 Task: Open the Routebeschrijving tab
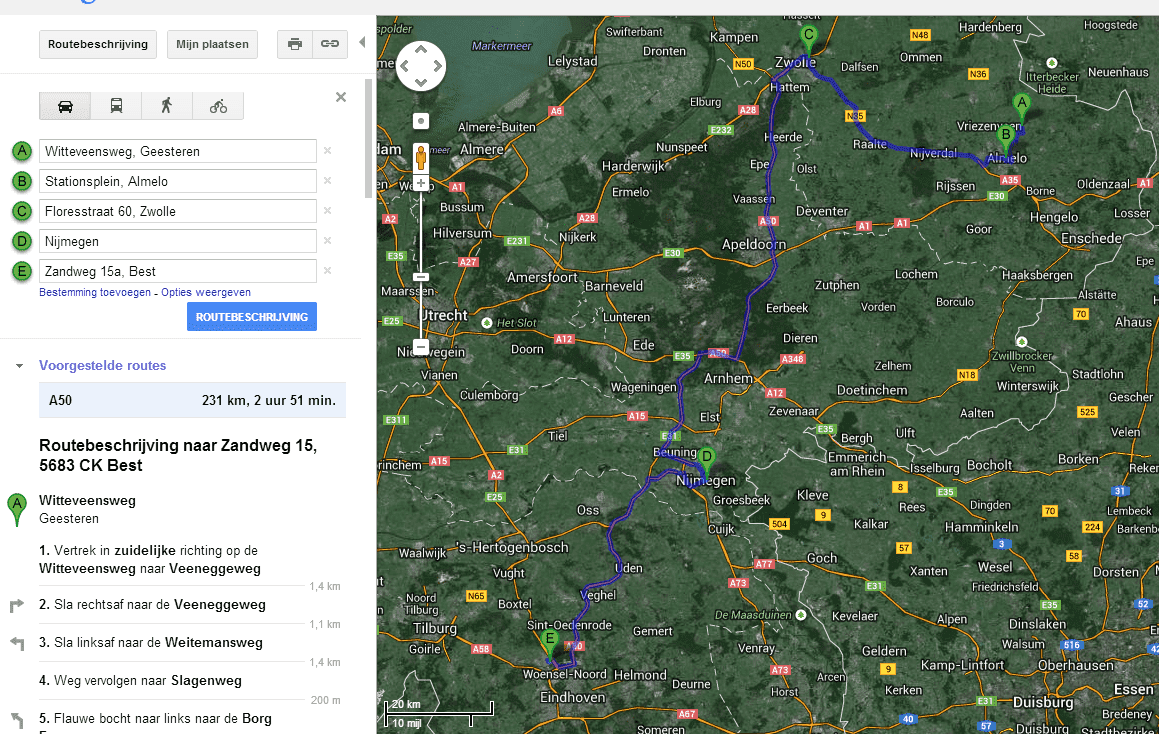coord(98,44)
